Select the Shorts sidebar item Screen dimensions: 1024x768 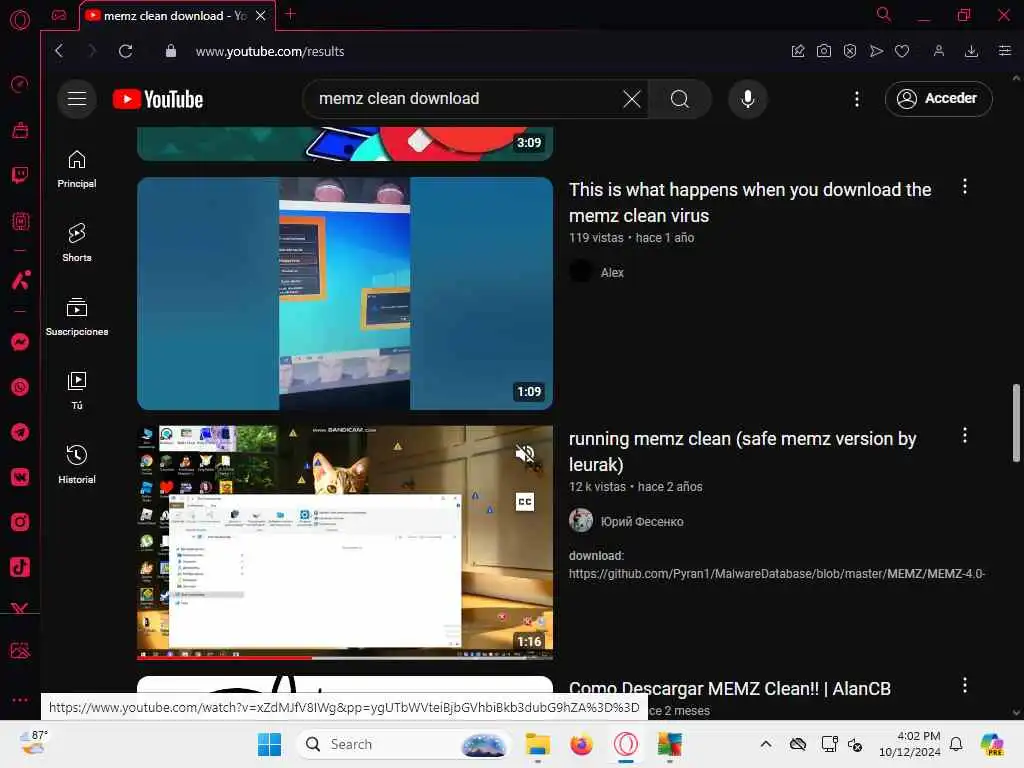[x=77, y=242]
